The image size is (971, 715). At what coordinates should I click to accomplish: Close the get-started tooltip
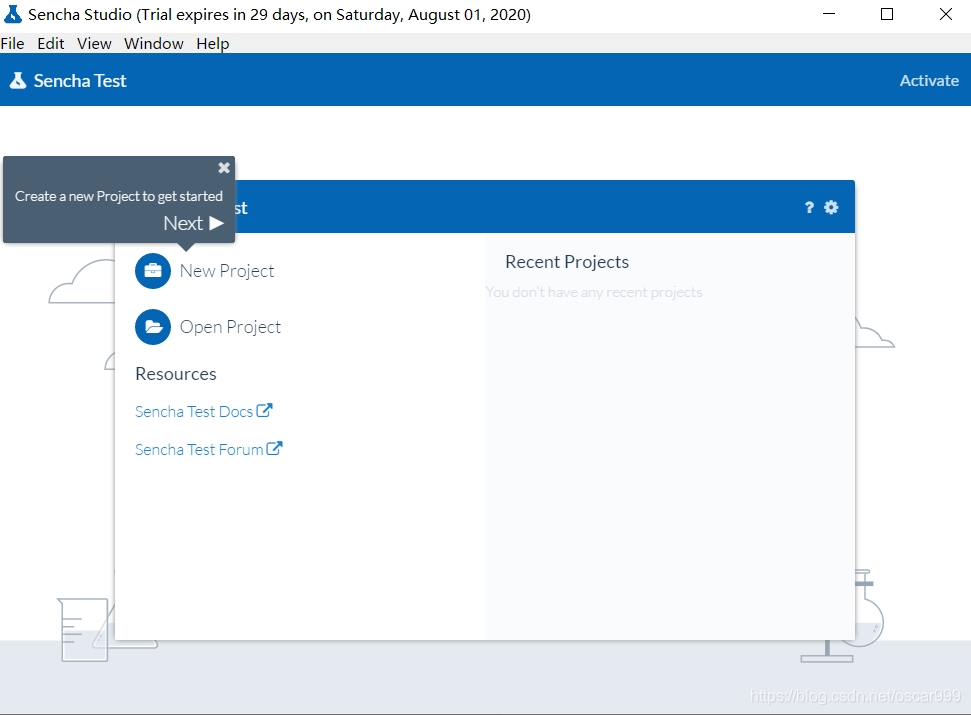pos(224,168)
